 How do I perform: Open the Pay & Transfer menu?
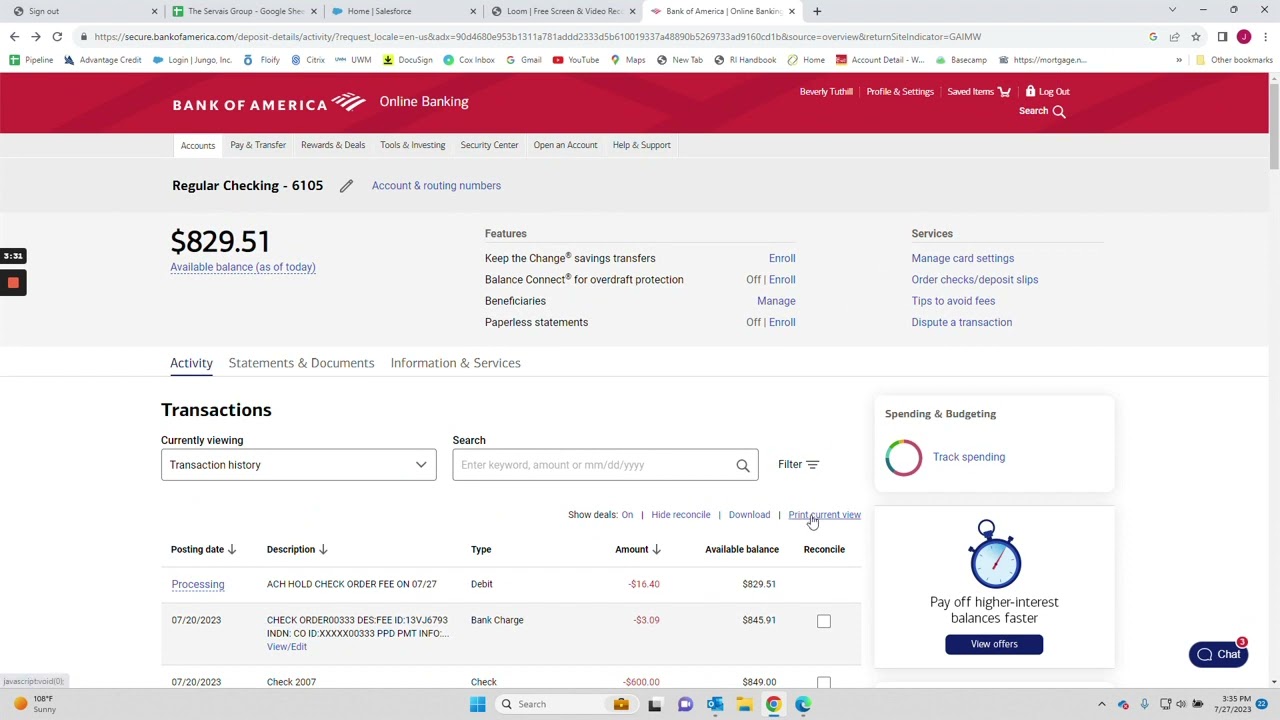258,145
